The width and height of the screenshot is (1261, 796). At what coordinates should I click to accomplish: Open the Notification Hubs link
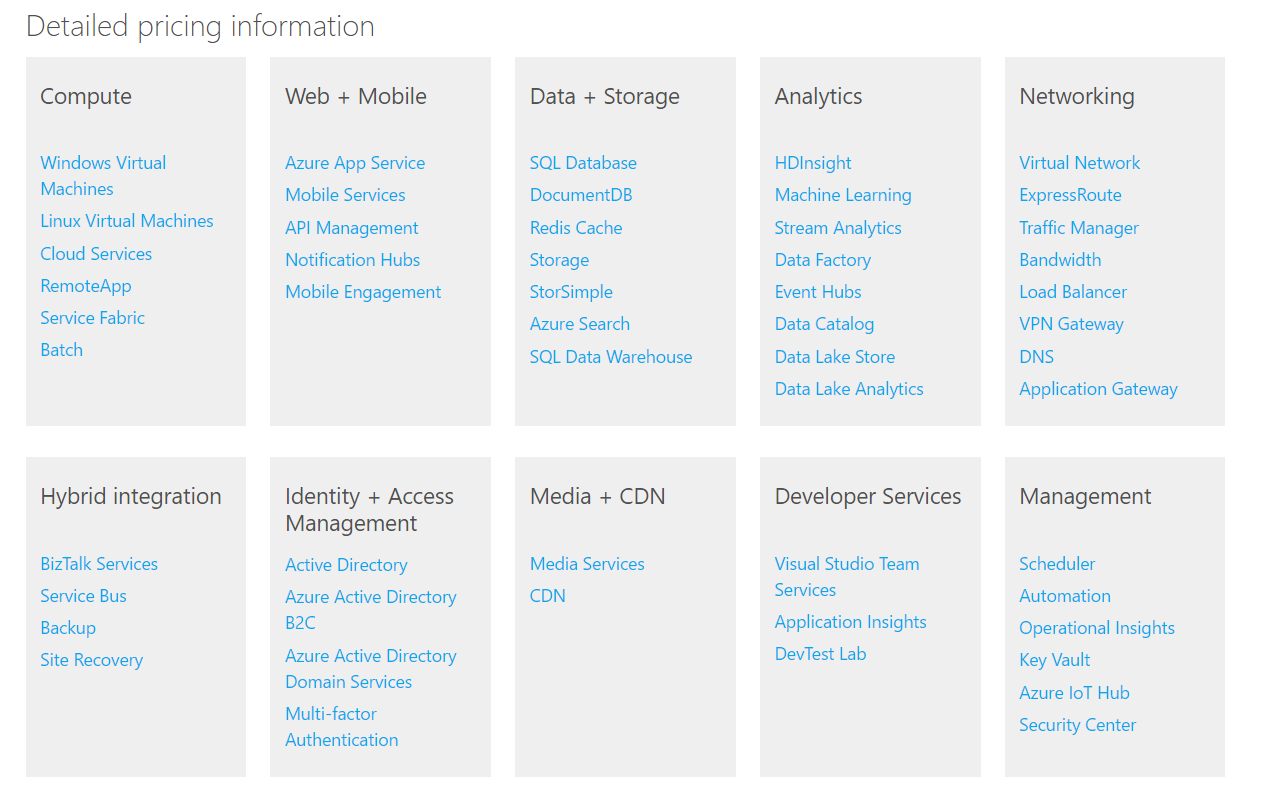click(352, 259)
